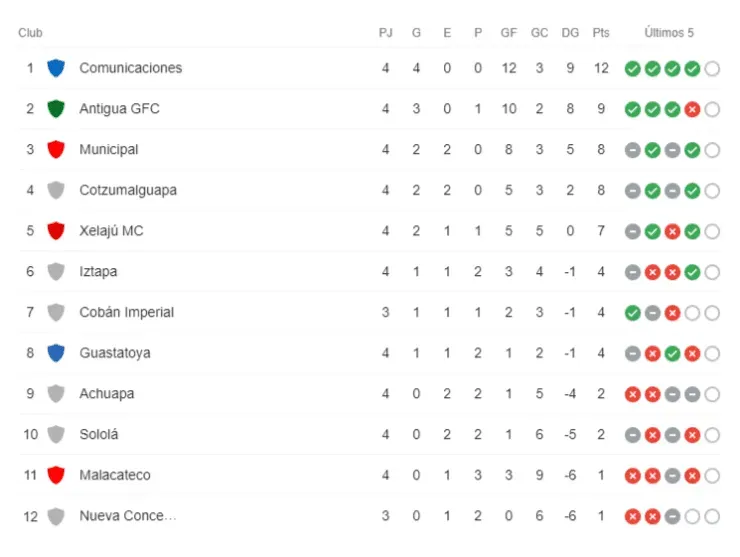Click the Club column header
Screen dimensions: 740x557
(30, 33)
